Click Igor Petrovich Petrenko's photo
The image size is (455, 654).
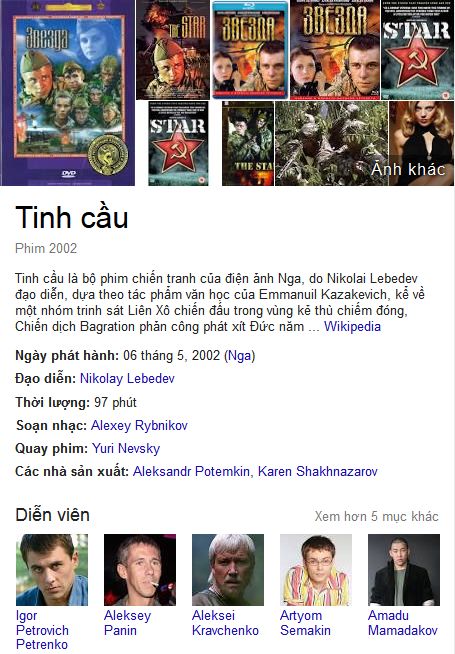(x=52, y=570)
